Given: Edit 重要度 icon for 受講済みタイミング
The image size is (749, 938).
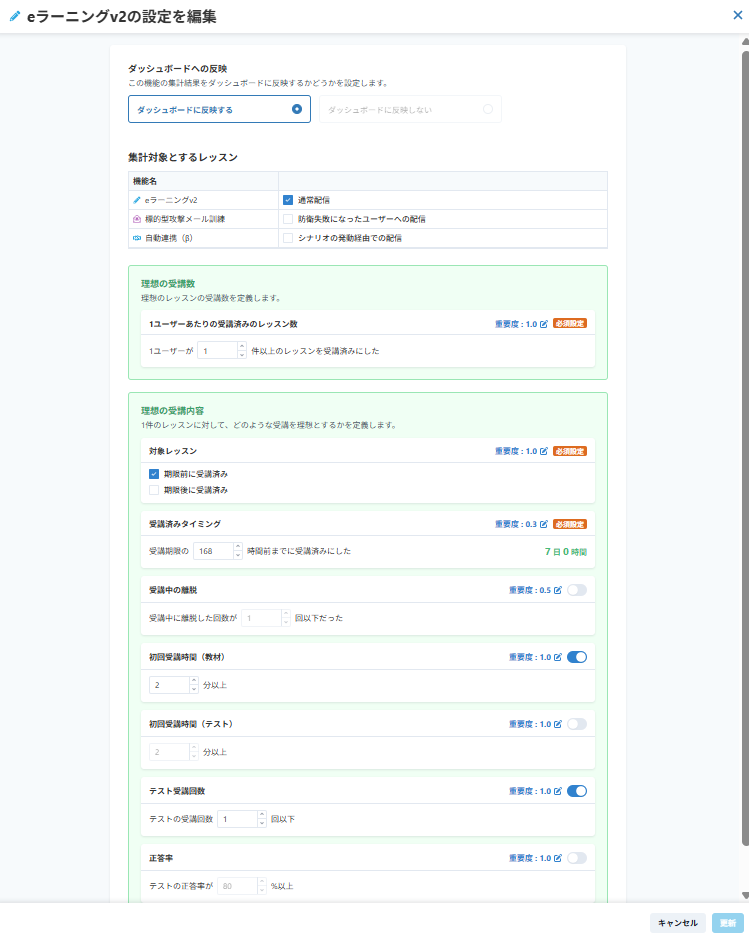Looking at the screenshot, I should pyautogui.click(x=544, y=524).
